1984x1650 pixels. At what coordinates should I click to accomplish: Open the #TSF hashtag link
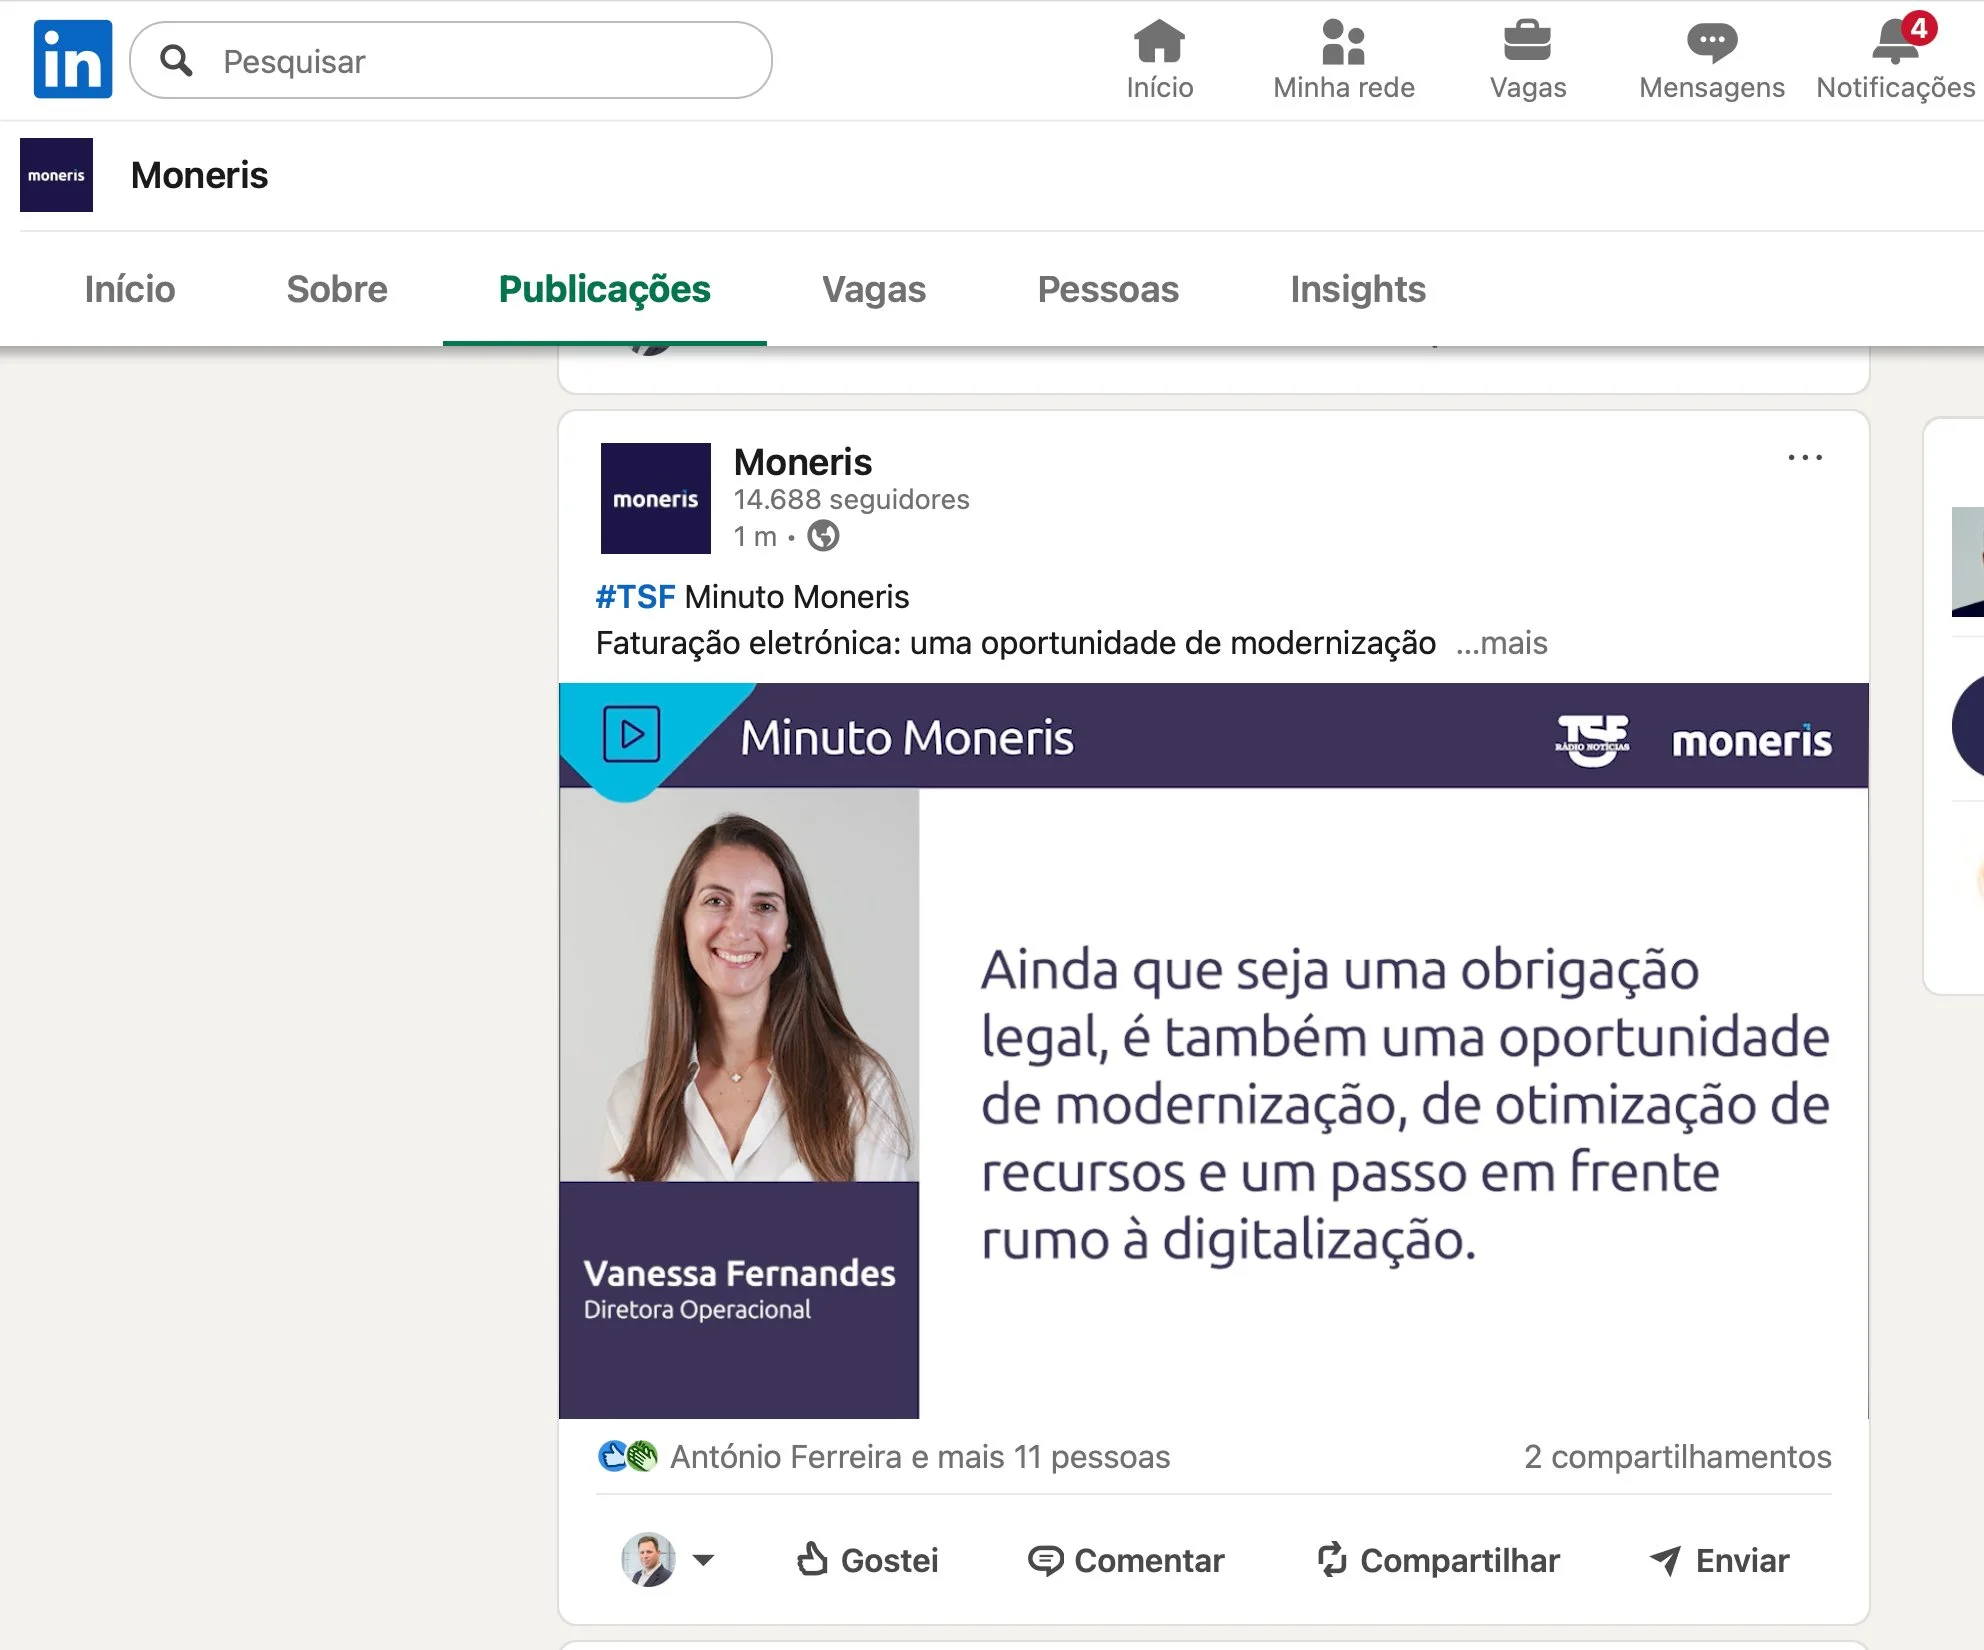click(x=635, y=597)
